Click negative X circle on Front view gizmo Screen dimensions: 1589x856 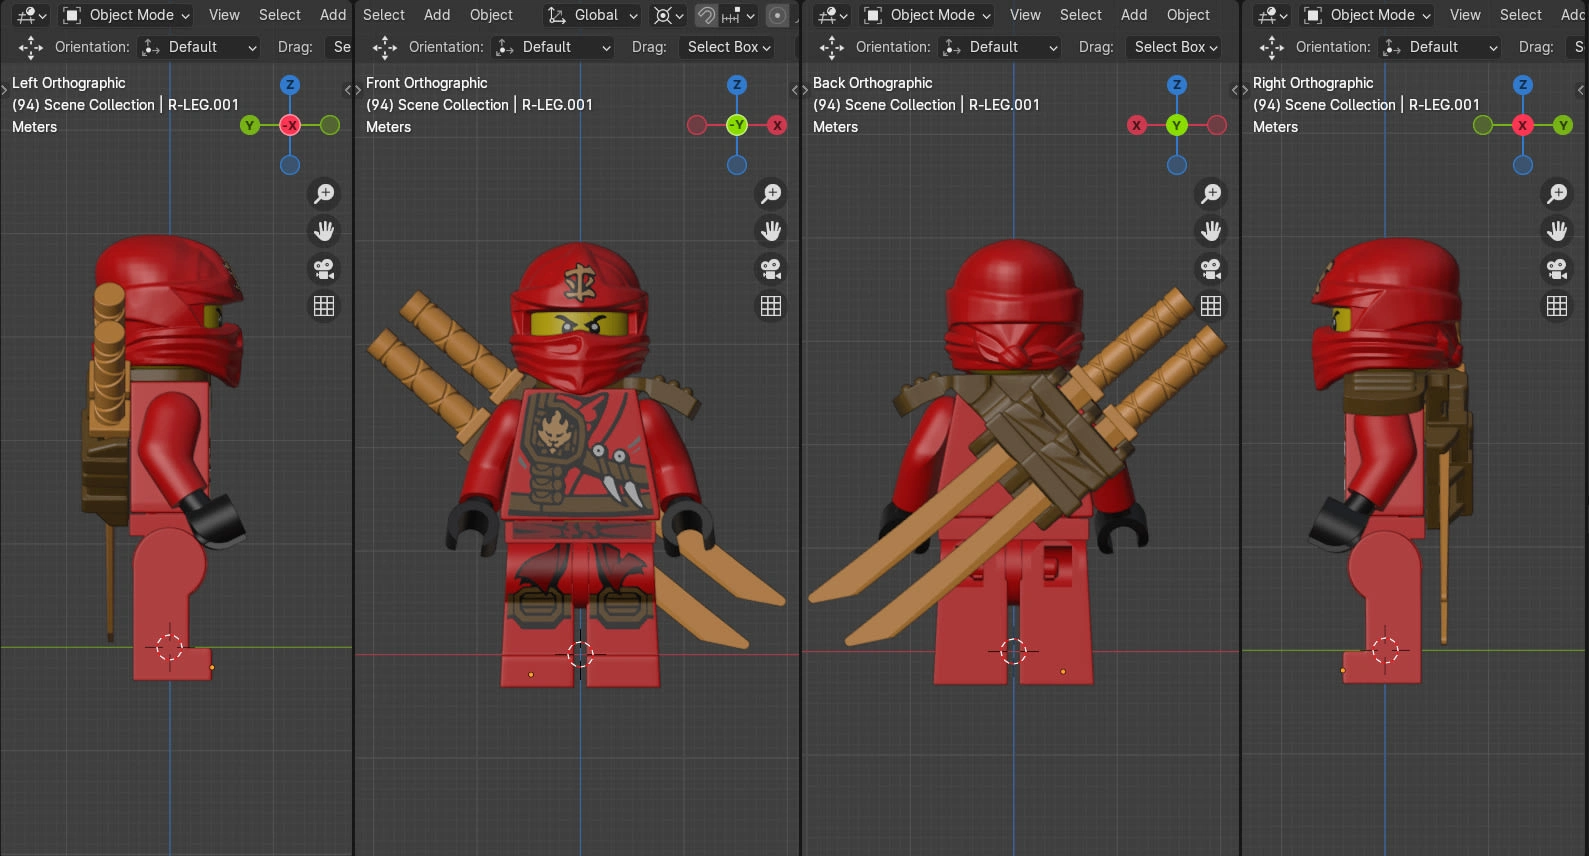(697, 125)
